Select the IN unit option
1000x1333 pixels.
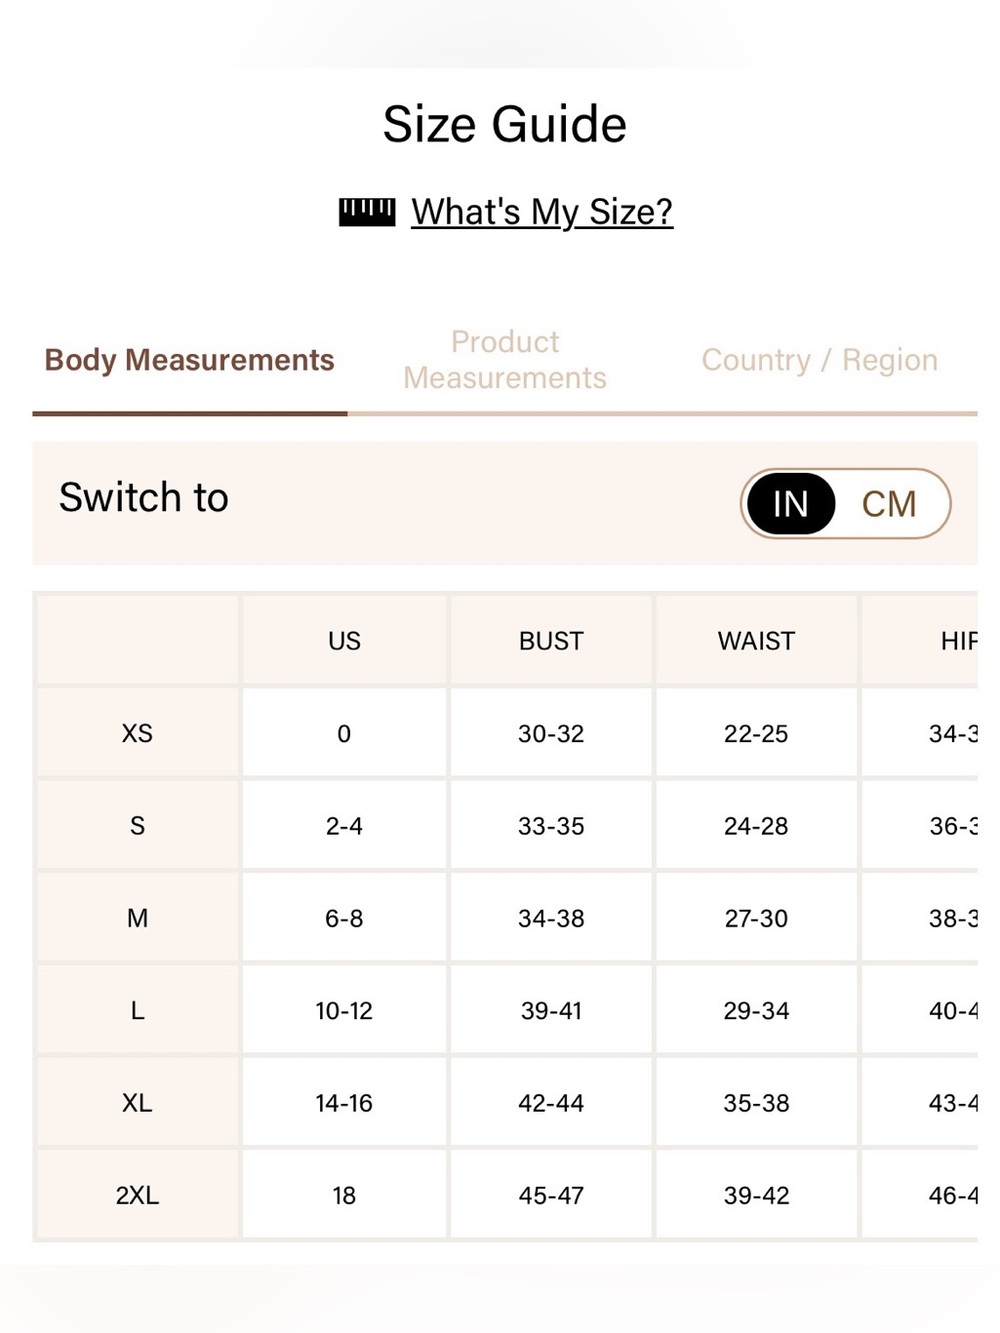click(790, 504)
